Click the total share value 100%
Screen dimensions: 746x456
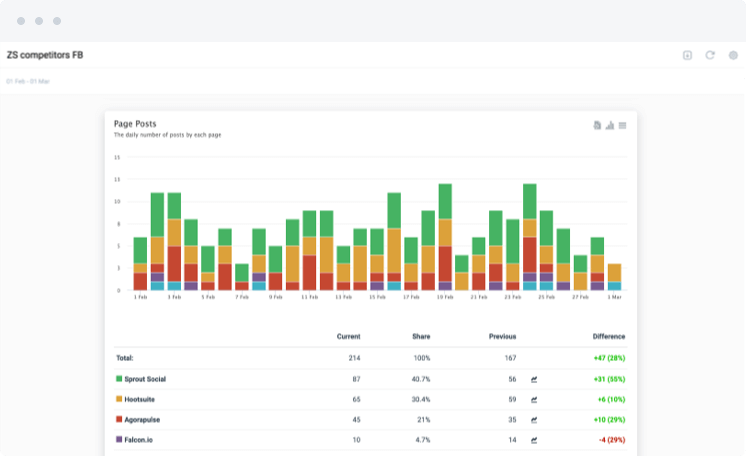click(x=422, y=358)
